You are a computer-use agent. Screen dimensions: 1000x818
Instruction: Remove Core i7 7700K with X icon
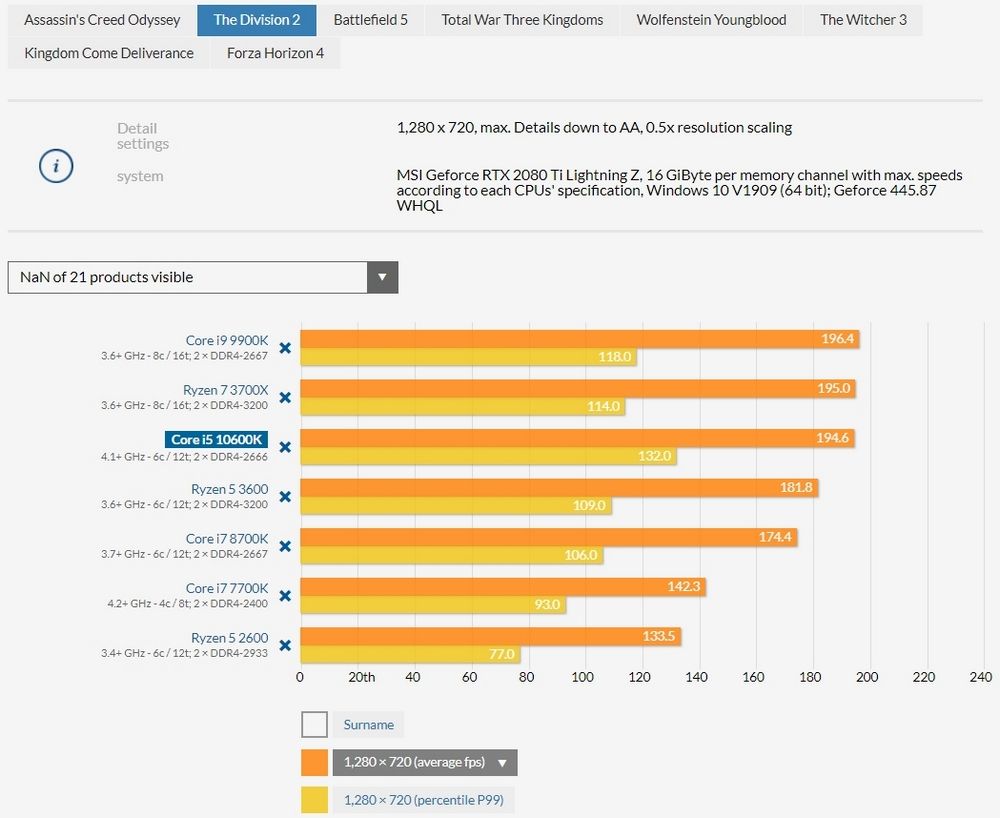click(285, 595)
